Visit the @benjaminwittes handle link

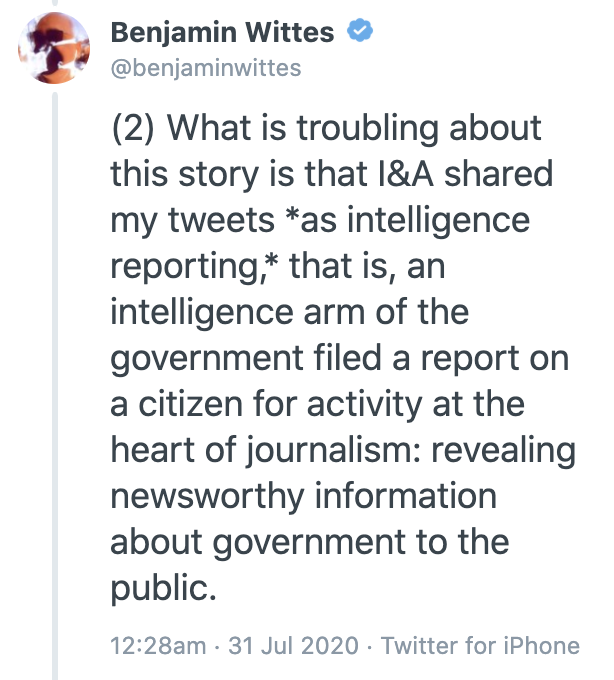206,68
